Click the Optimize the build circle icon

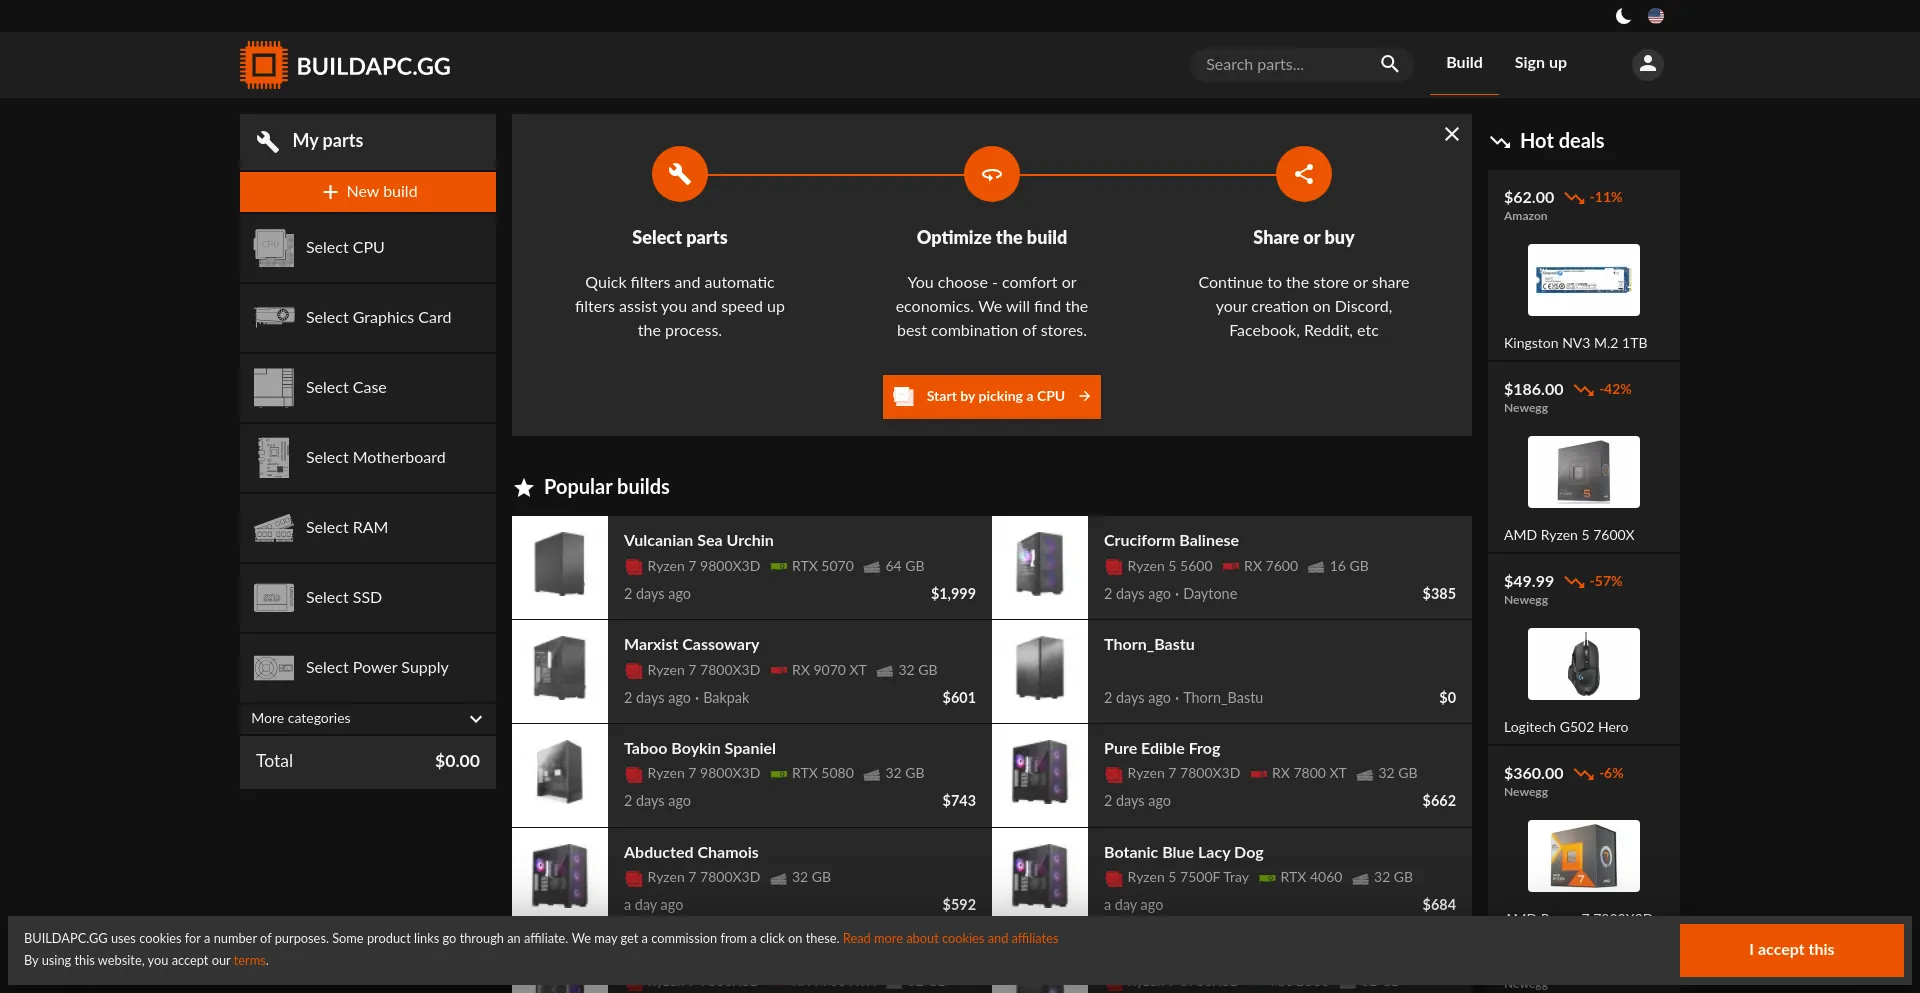point(991,174)
